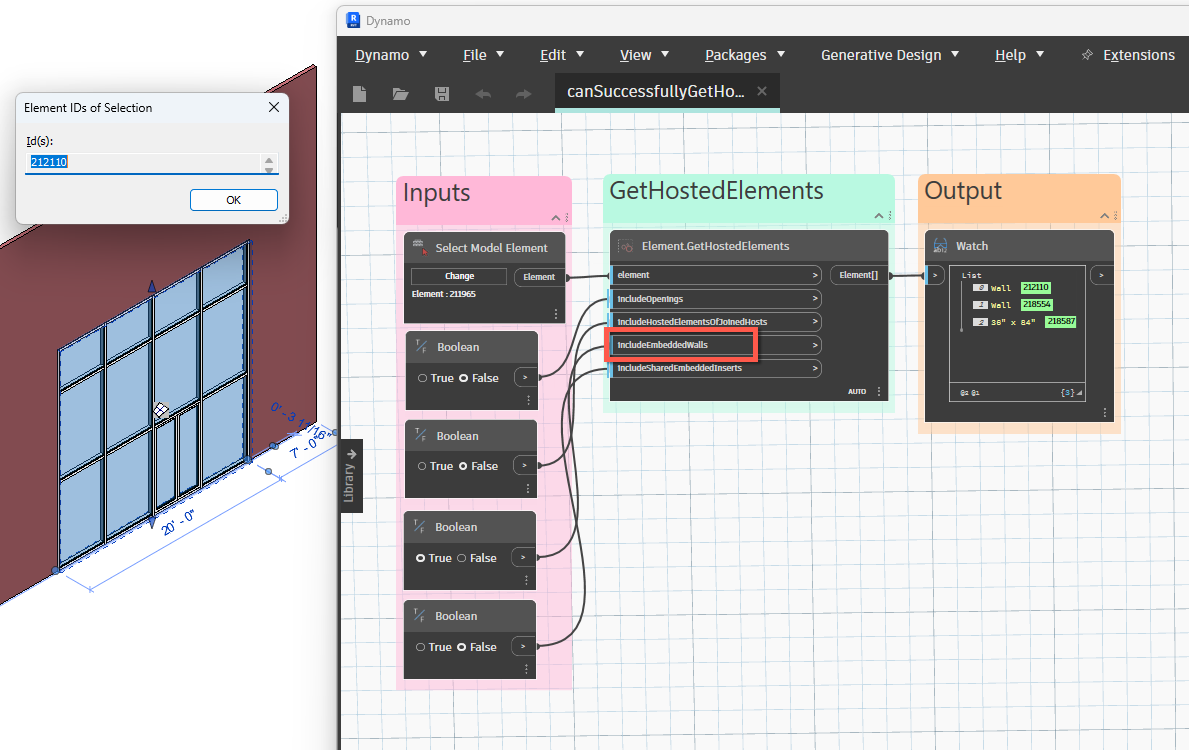1189x750 pixels.
Task: Click the Watch node's output port arrow
Action: point(1102,275)
